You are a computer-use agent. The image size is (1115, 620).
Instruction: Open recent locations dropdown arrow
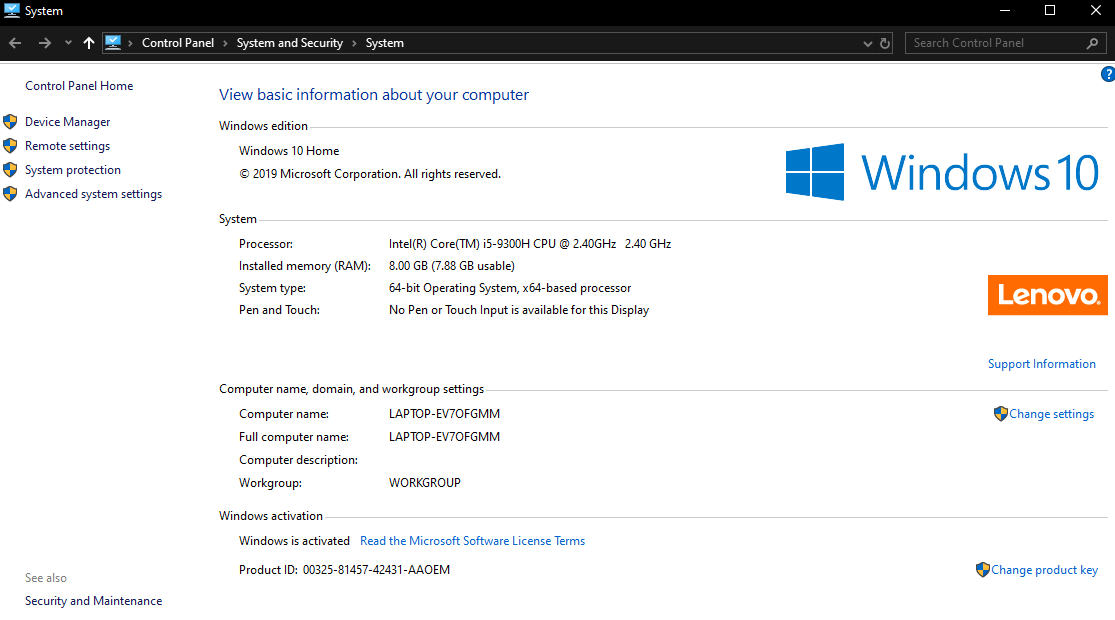[x=68, y=43]
